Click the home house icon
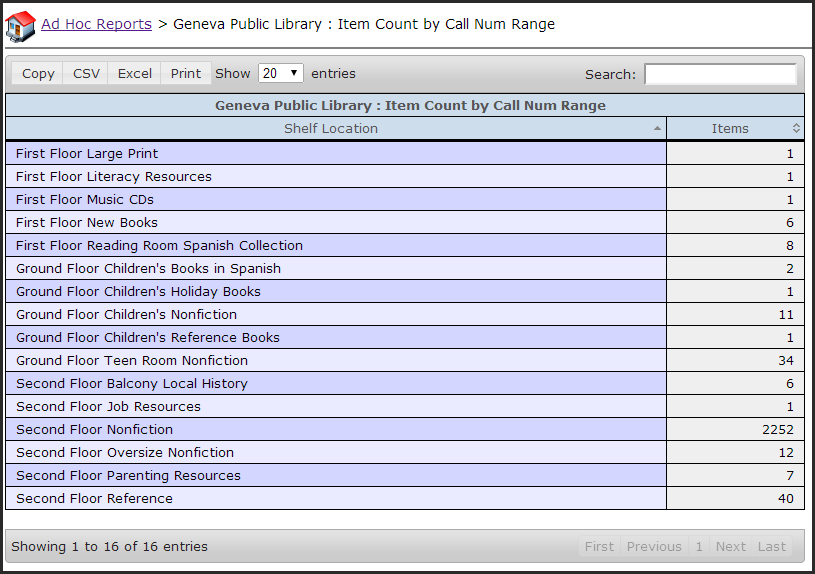 tap(20, 26)
